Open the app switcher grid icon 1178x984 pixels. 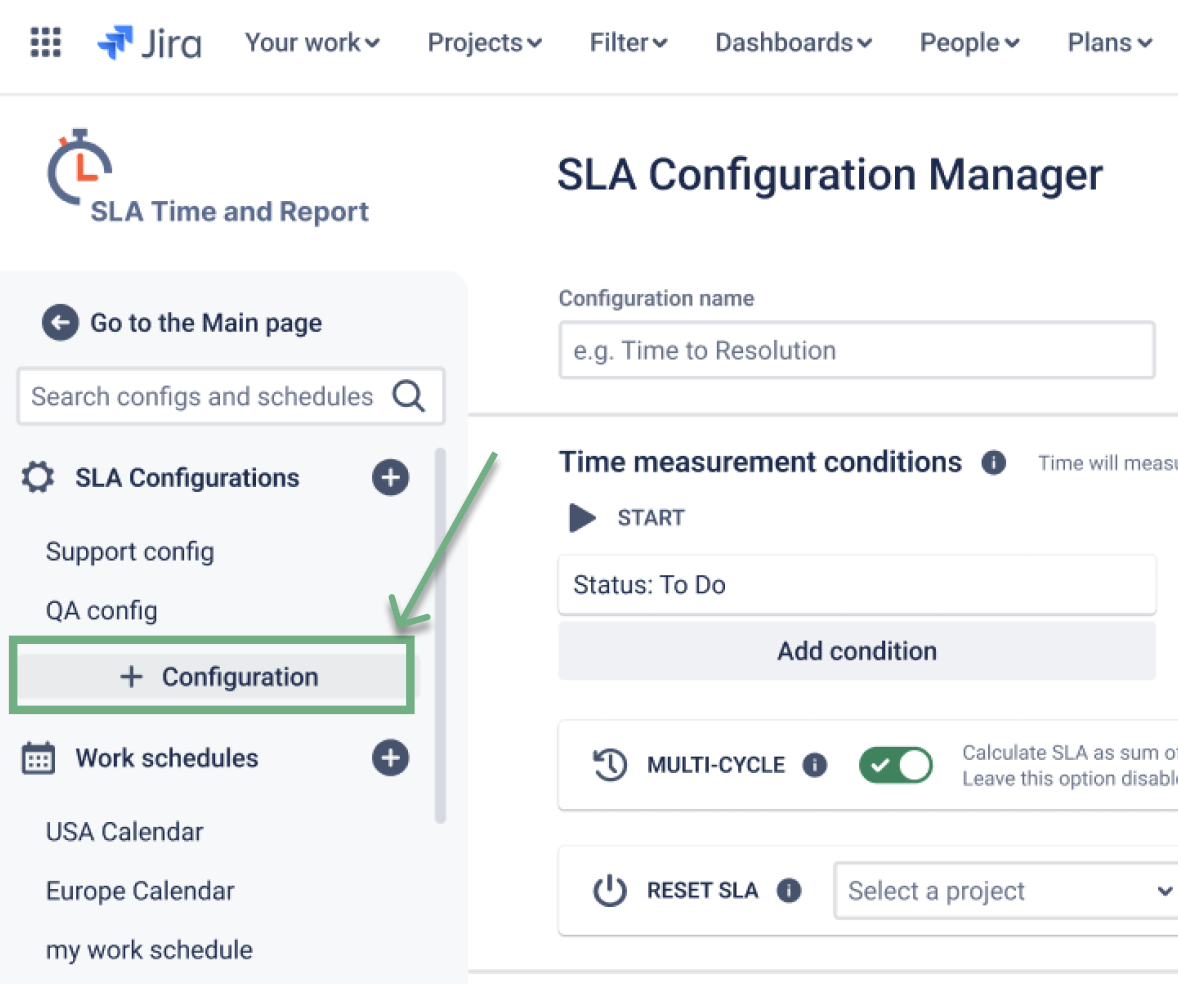(46, 42)
